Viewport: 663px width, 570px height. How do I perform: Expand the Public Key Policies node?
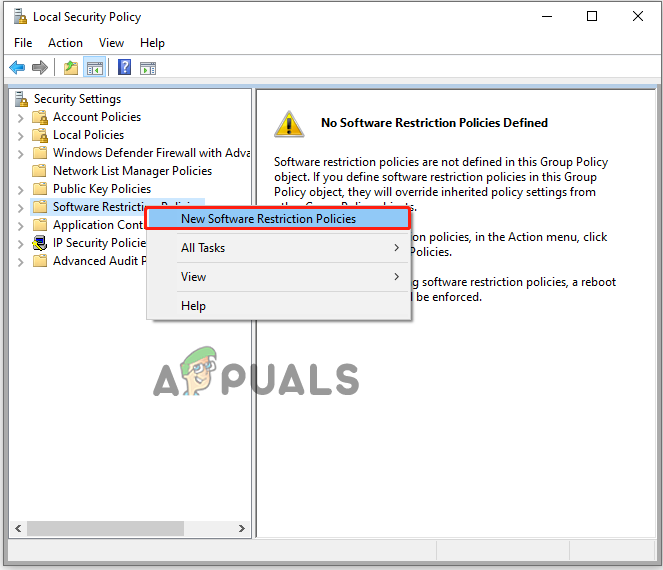click(20, 190)
